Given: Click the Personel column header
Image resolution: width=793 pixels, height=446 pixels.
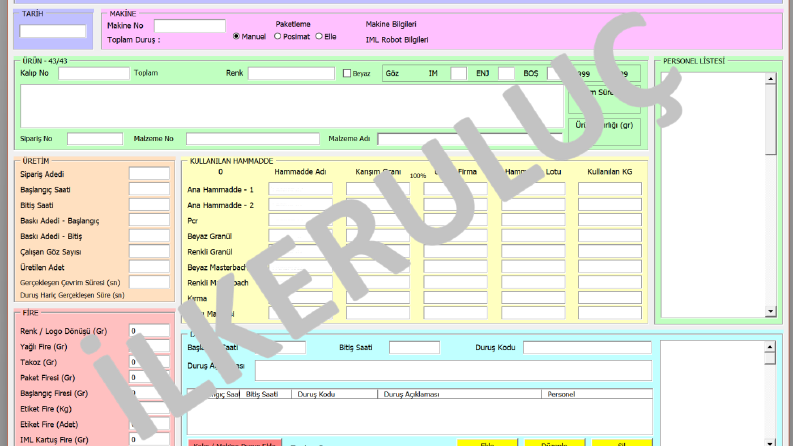Looking at the screenshot, I should (x=597, y=394).
